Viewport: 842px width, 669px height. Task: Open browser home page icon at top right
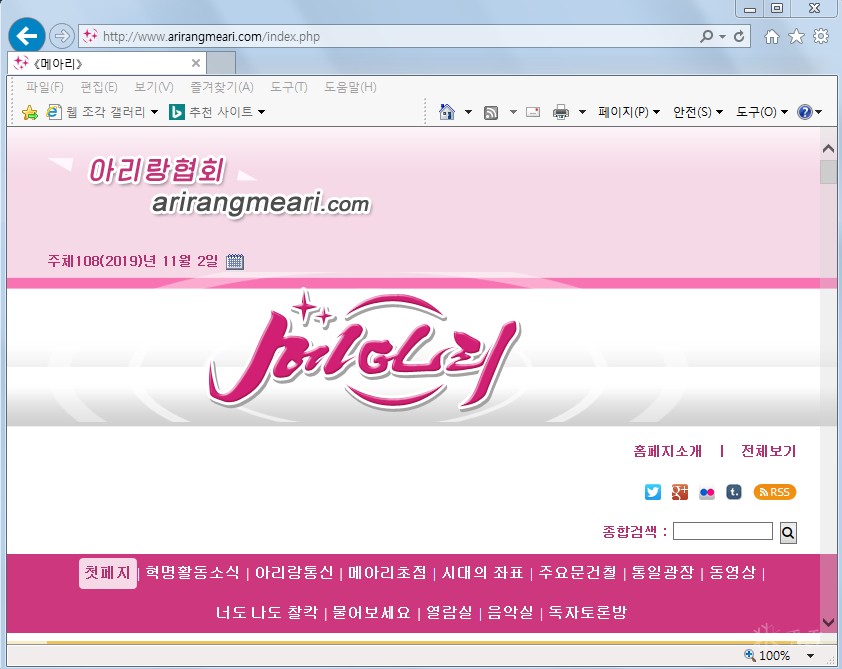pyautogui.click(x=772, y=36)
